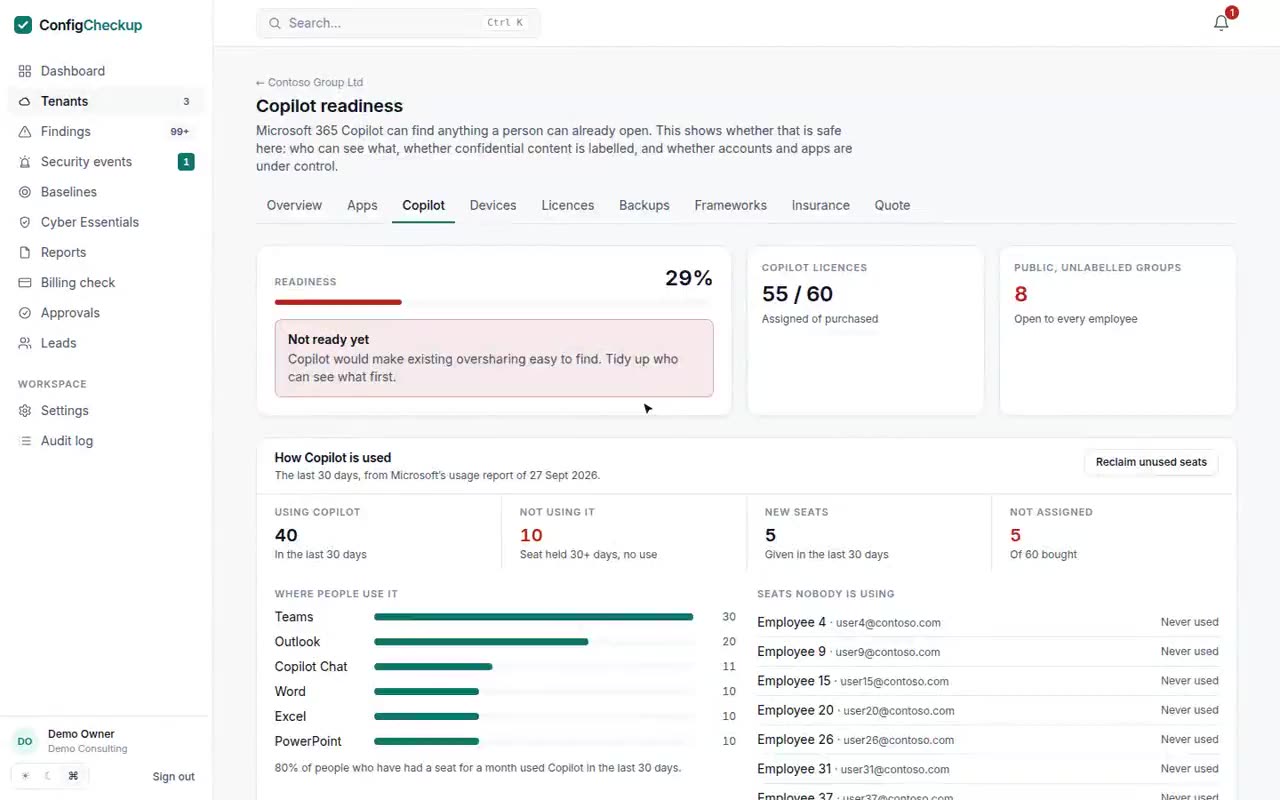Image resolution: width=1280 pixels, height=800 pixels.
Task: Switch to light theme with sun icon
Action: pos(26,776)
